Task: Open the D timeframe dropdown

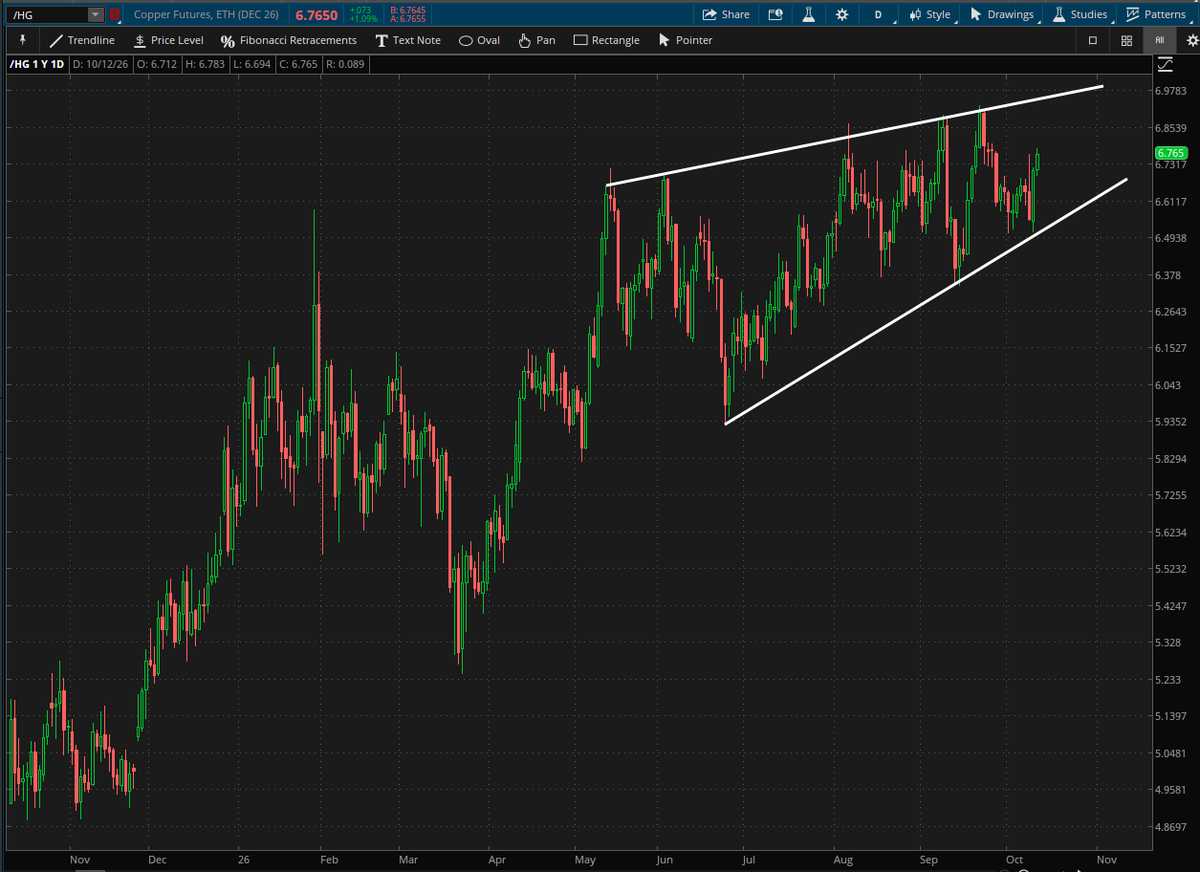Action: point(878,14)
